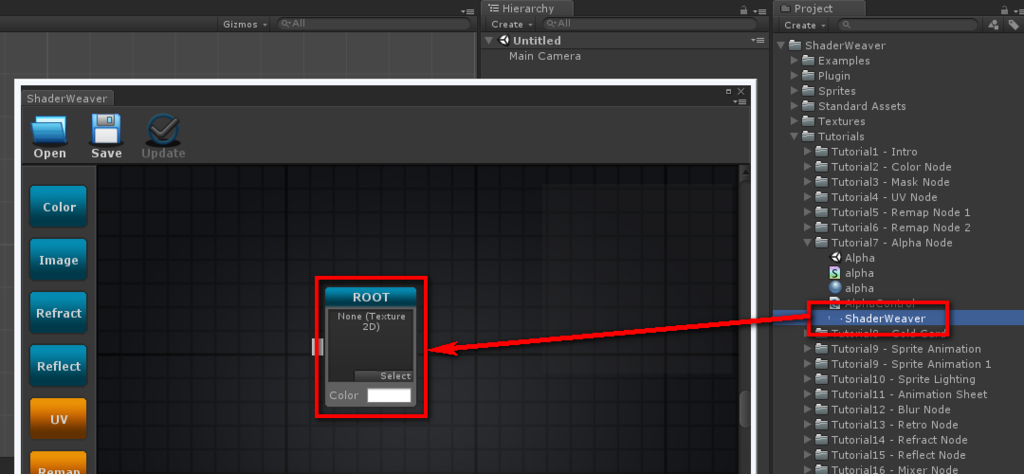1024x474 pixels.
Task: Focus the Project search field
Action: tap(909, 25)
